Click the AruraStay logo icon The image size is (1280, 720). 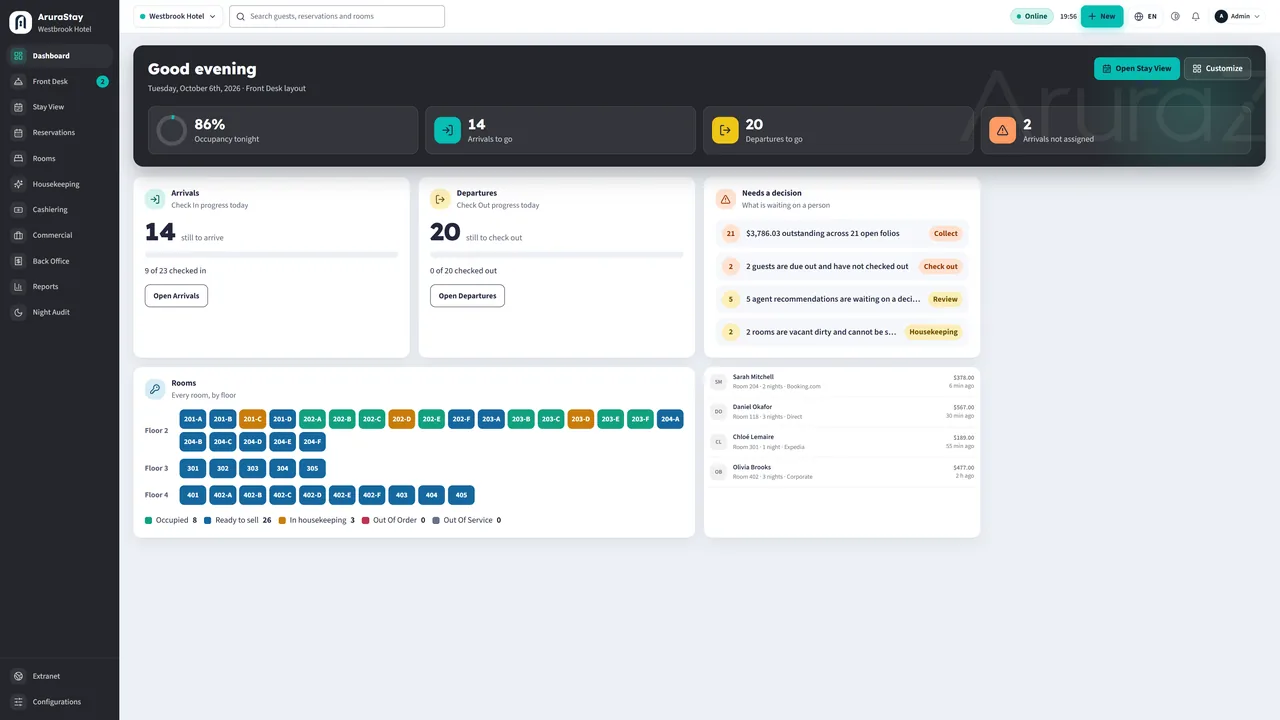[20, 22]
